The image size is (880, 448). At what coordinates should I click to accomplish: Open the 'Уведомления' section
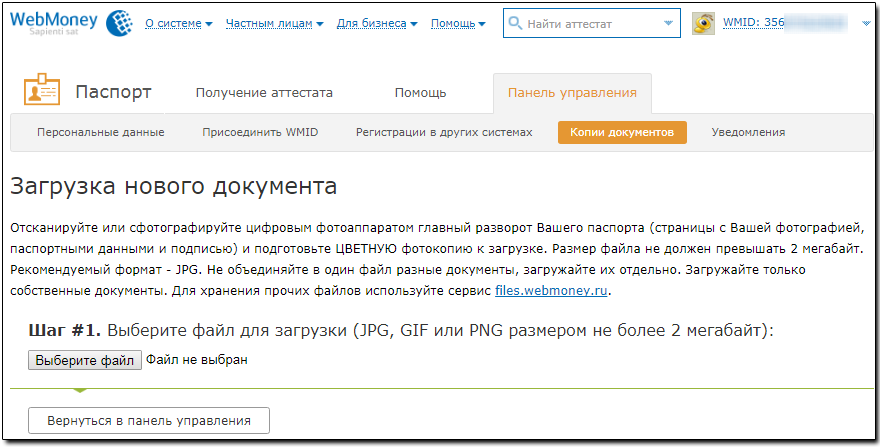pyautogui.click(x=748, y=132)
